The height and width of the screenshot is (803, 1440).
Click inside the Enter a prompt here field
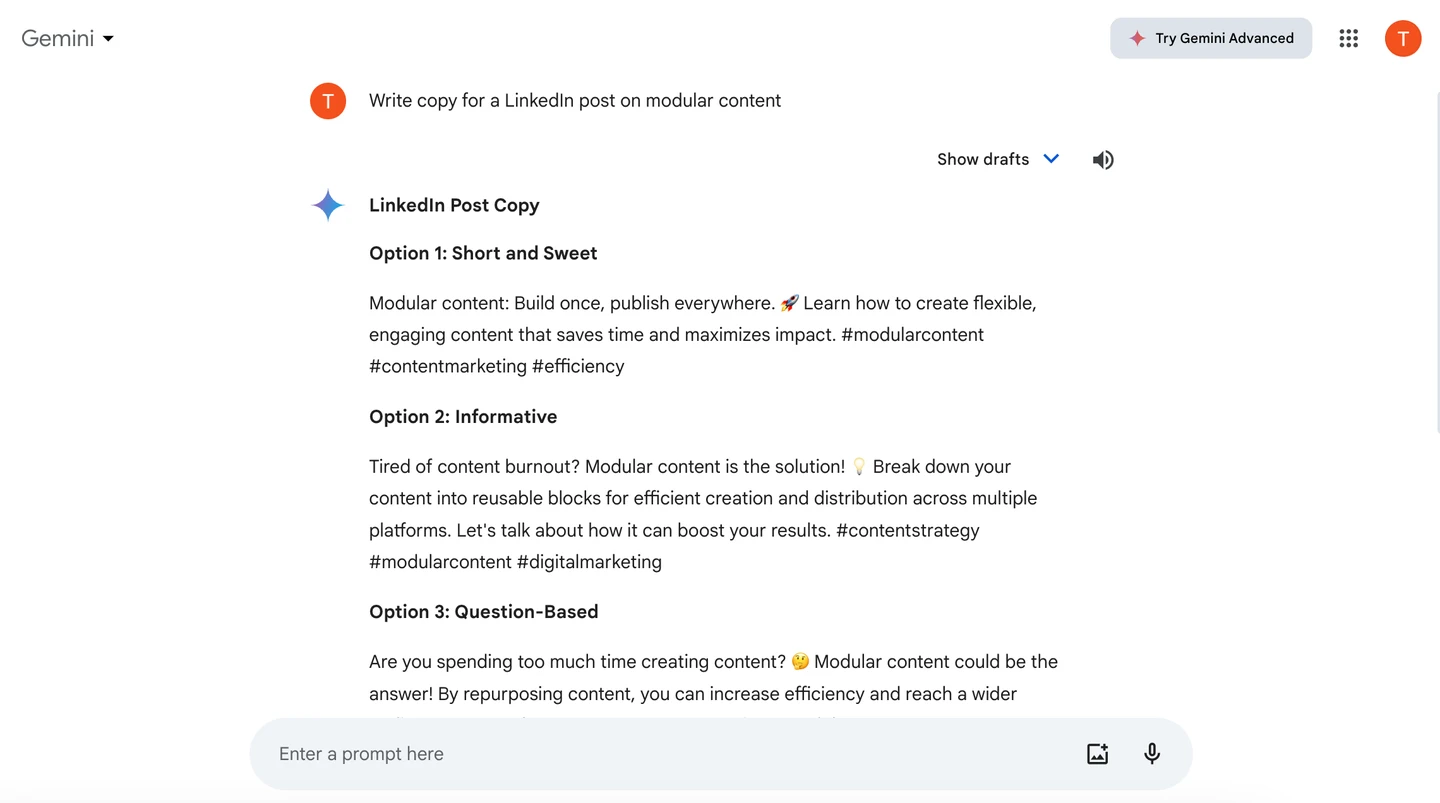600,753
